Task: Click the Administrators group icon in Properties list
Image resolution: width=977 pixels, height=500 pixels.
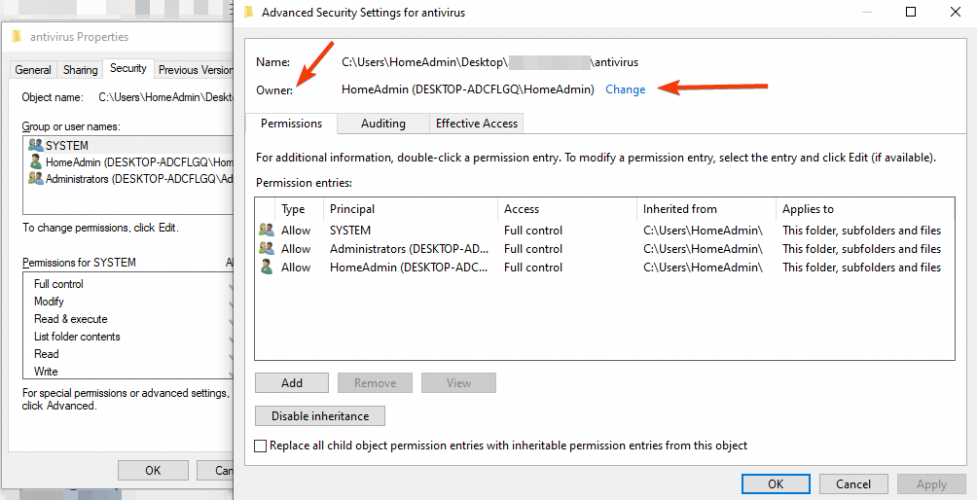Action: (x=36, y=179)
